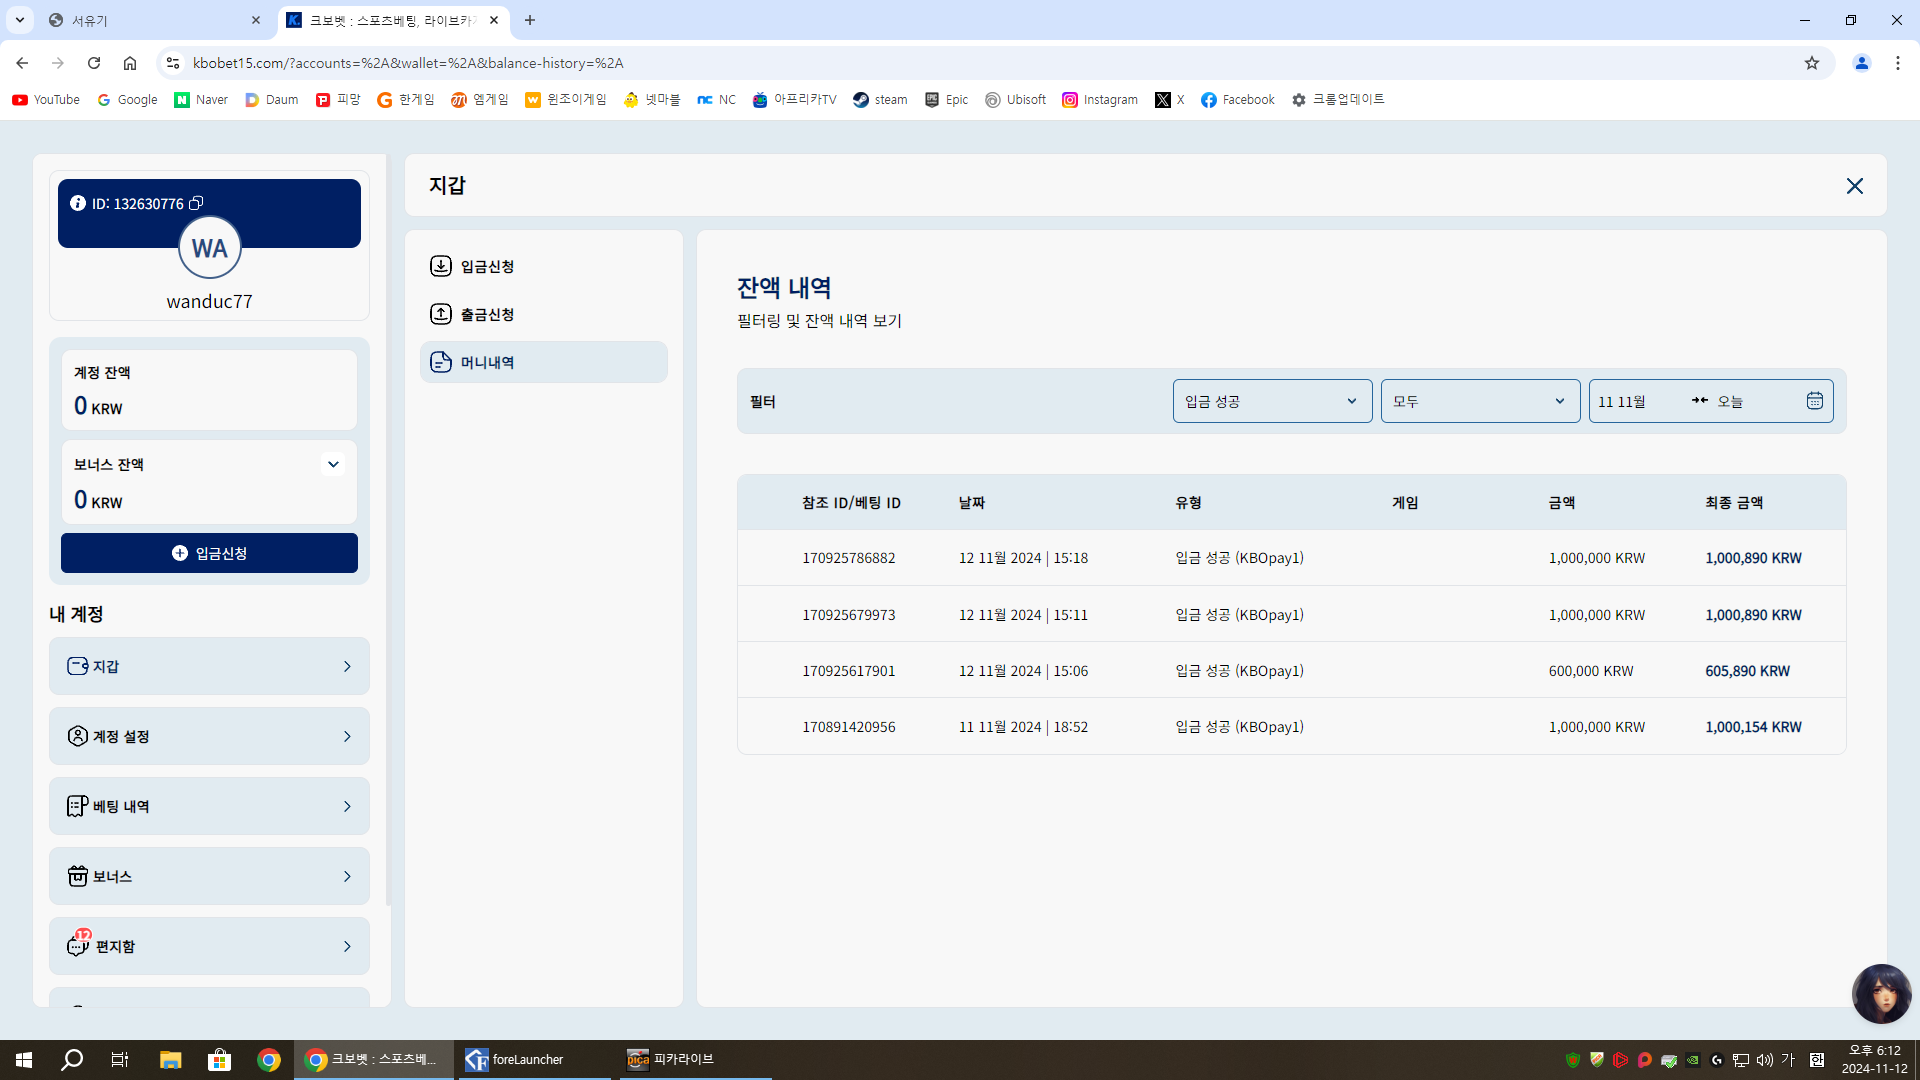Open the YouTube bookmark
The height and width of the screenshot is (1080, 1920).
pos(46,100)
